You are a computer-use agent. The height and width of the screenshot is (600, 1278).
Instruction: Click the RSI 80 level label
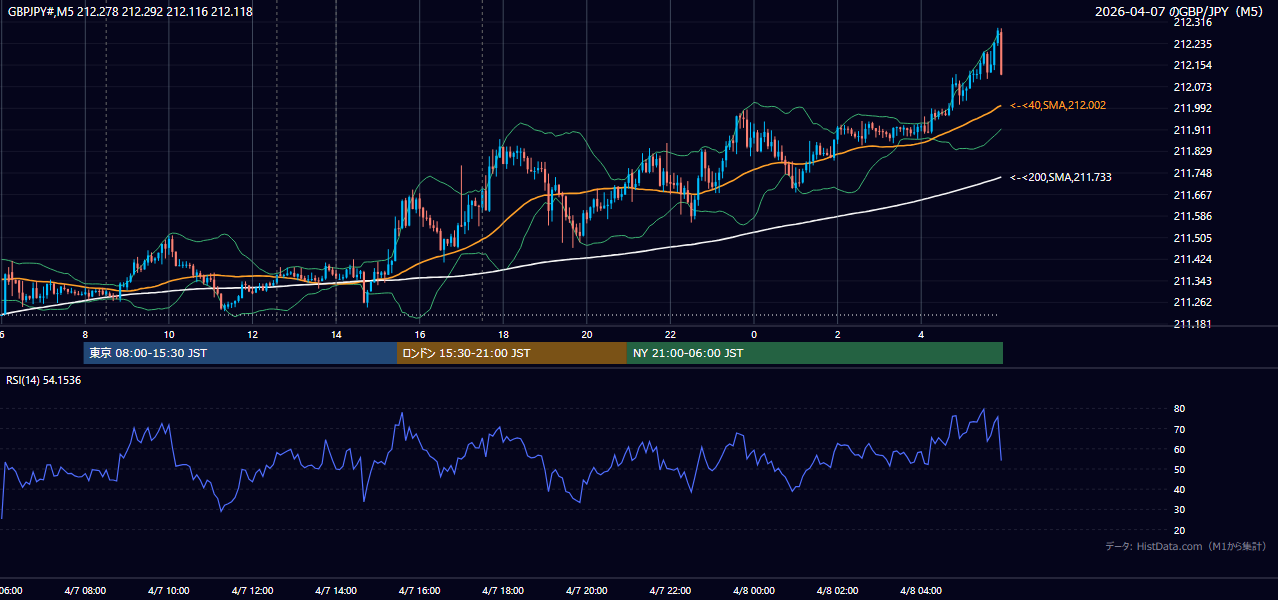pyautogui.click(x=1179, y=409)
